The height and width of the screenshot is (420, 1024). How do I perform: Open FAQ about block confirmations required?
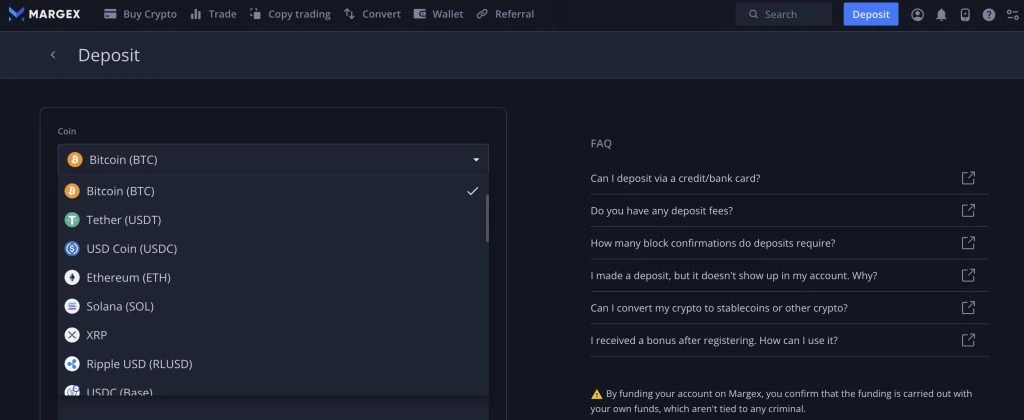point(712,243)
